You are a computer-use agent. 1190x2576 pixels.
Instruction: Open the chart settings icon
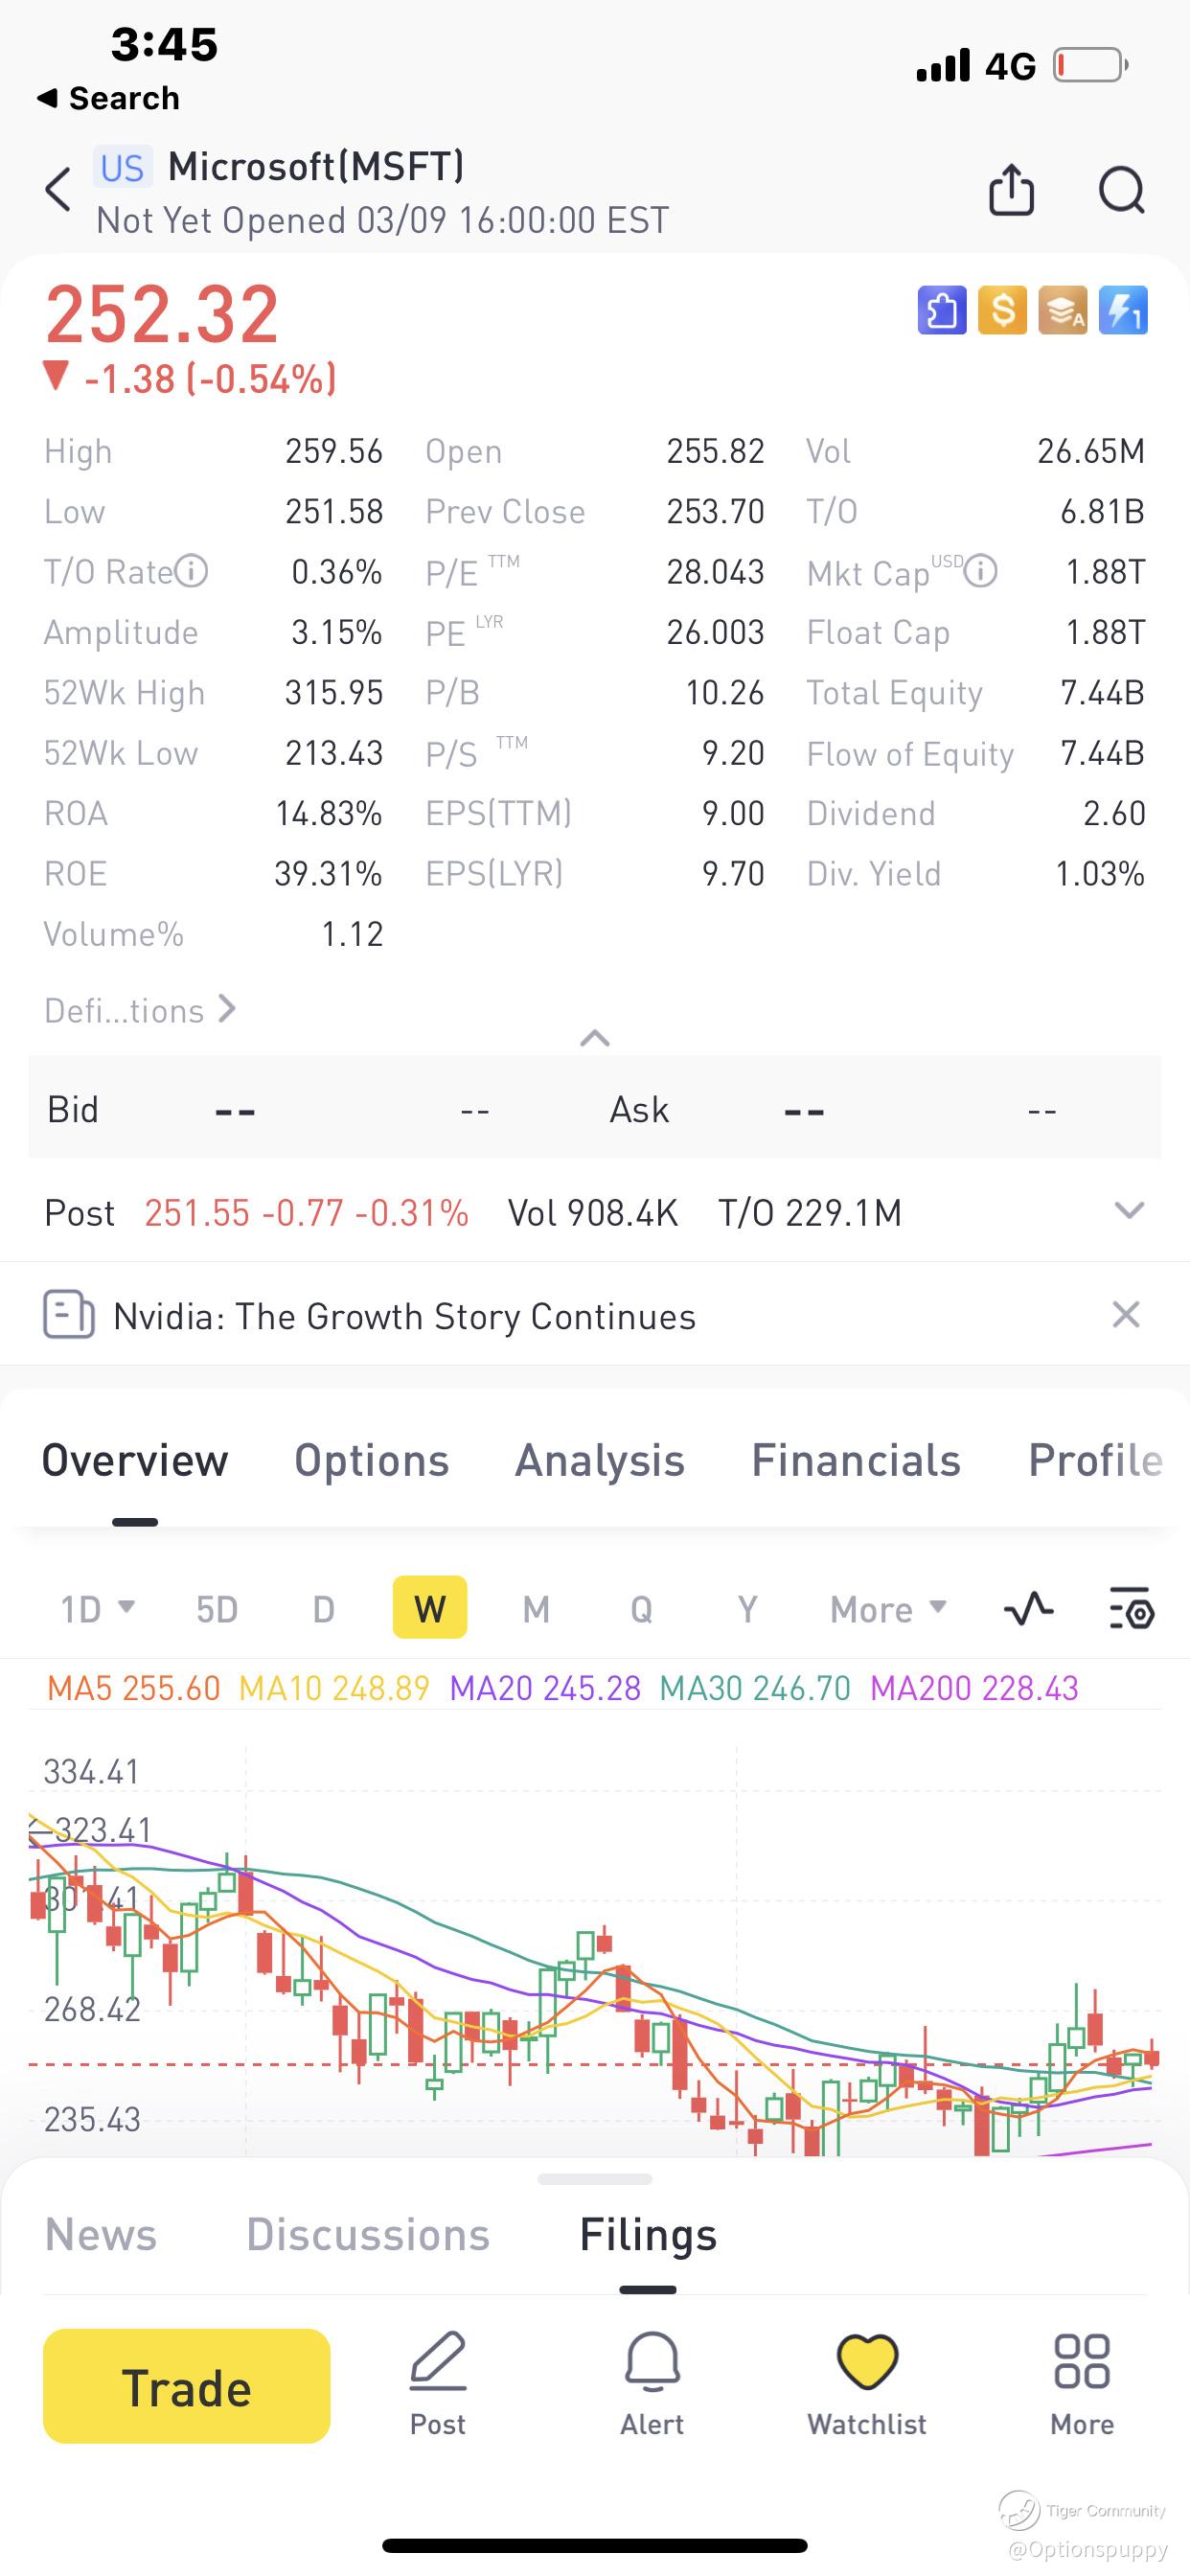pos(1131,1609)
